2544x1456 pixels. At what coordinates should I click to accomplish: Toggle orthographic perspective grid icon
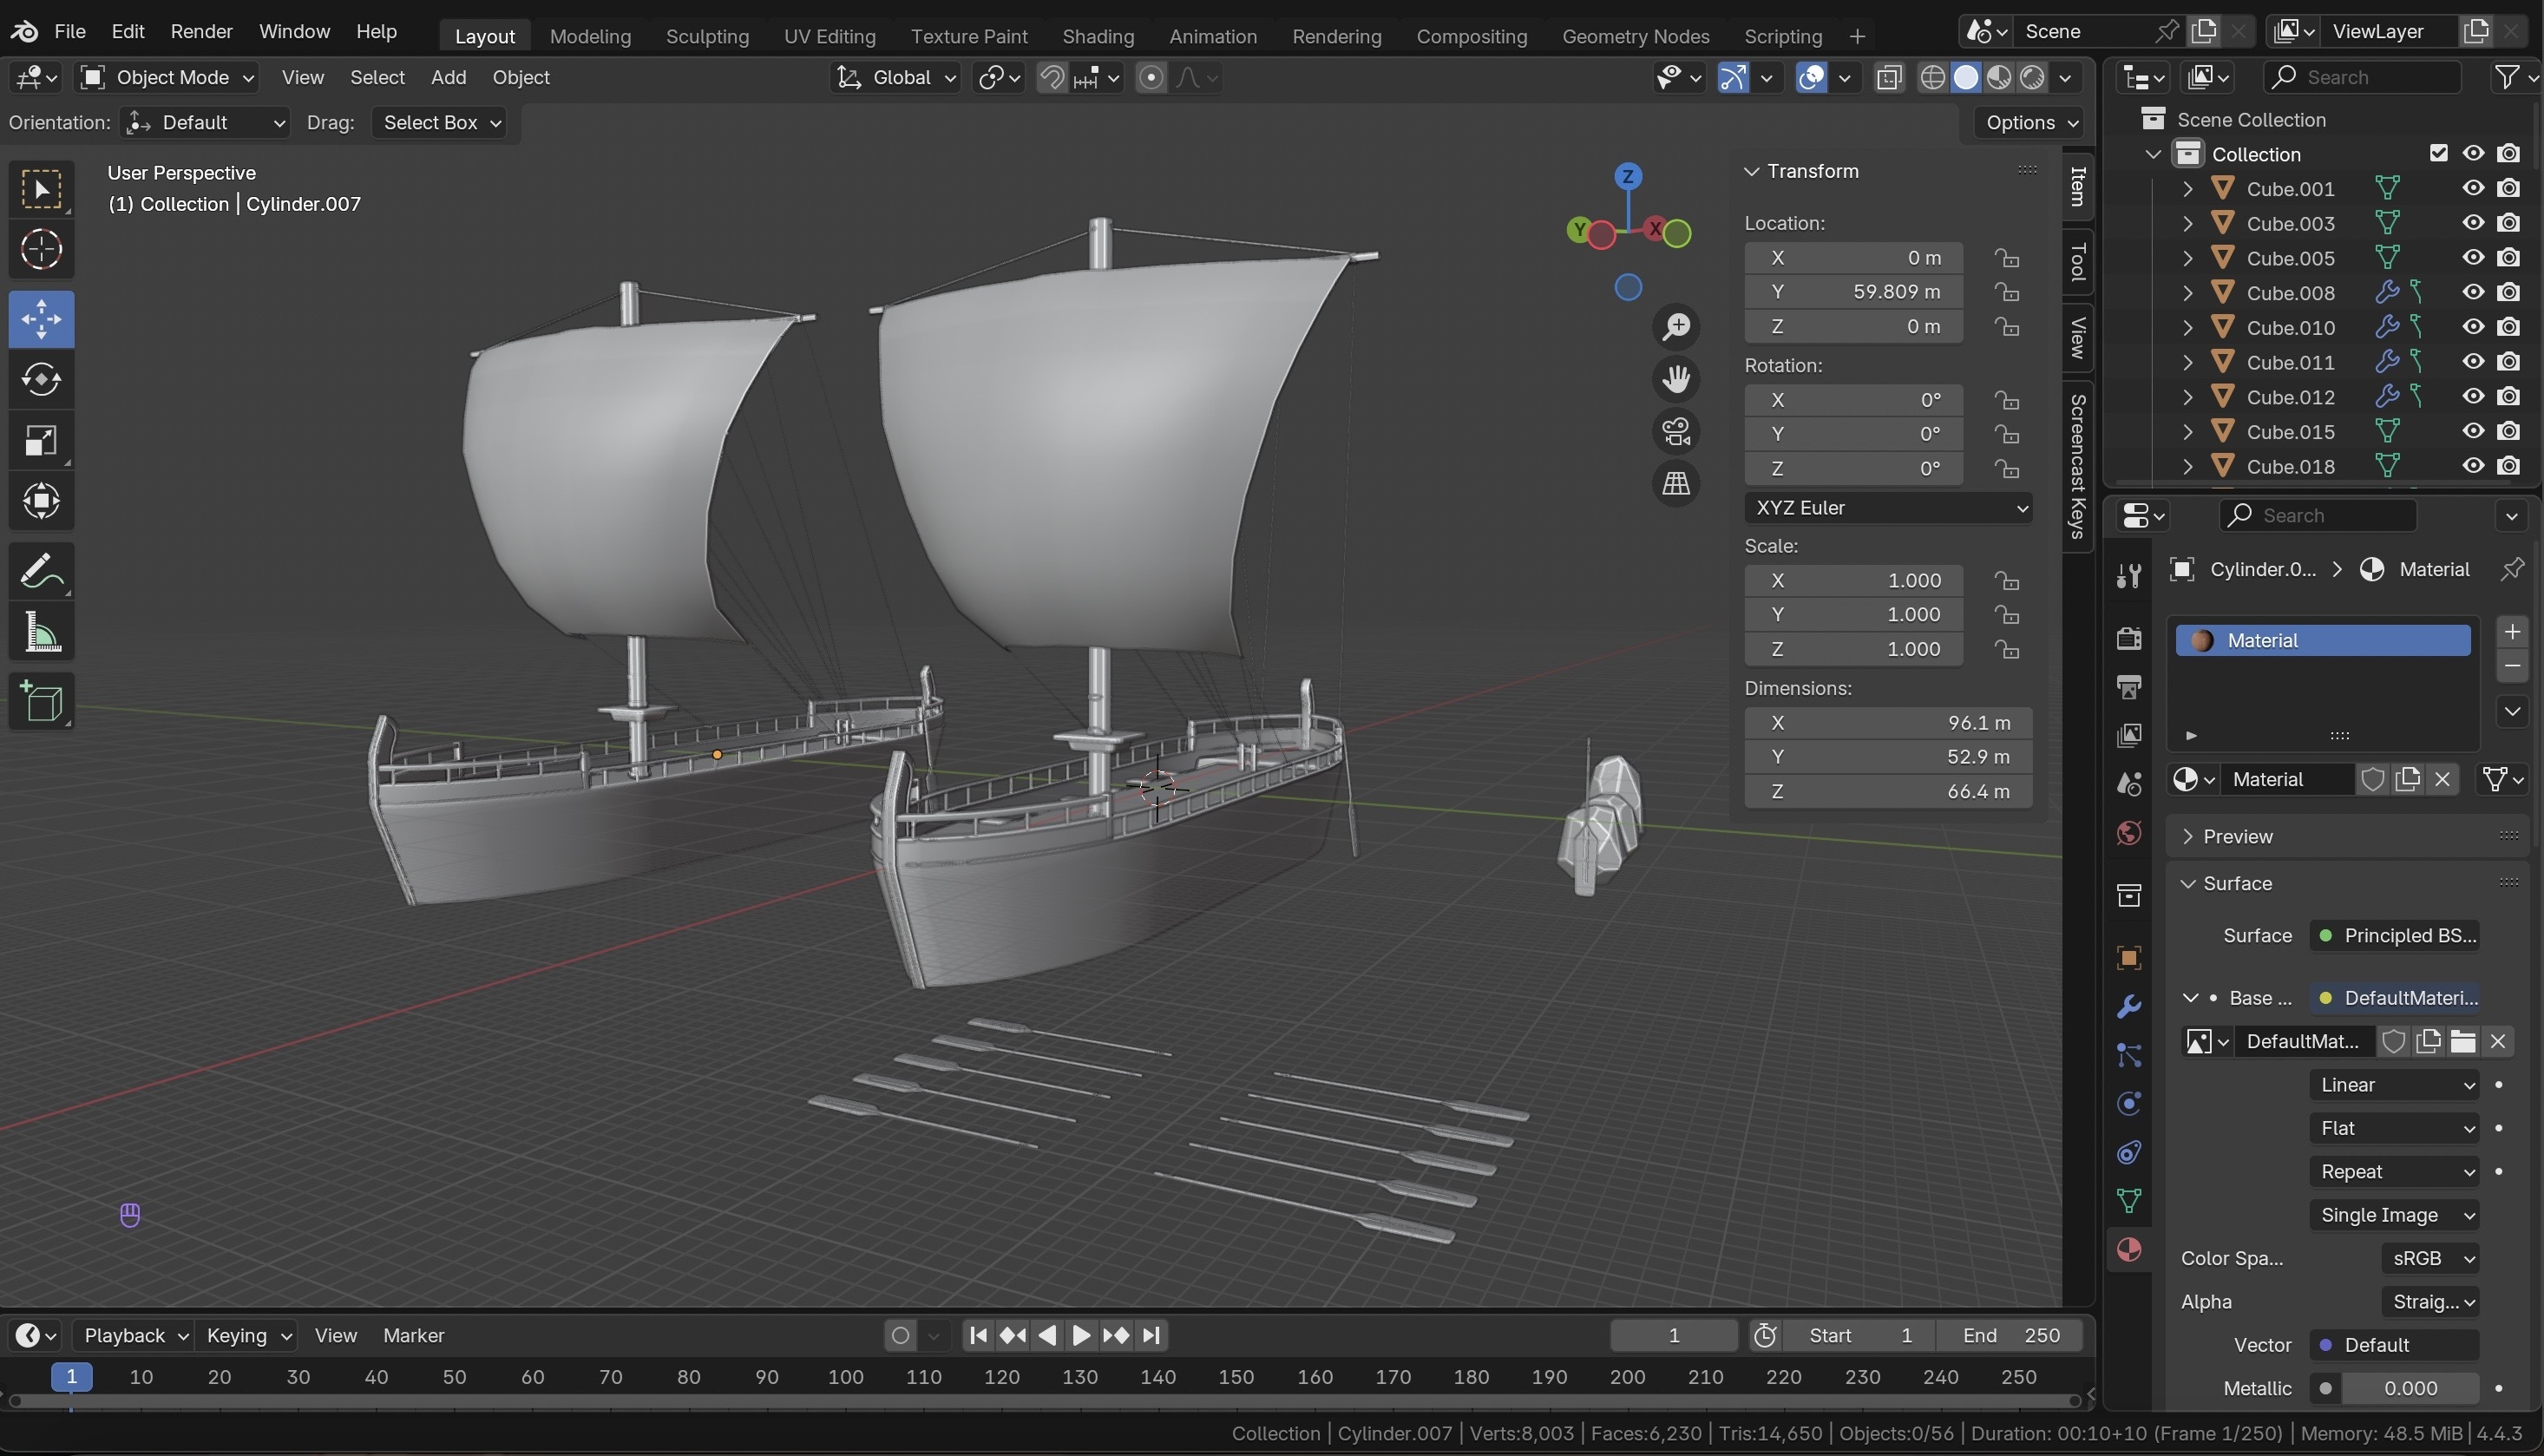tap(1676, 484)
